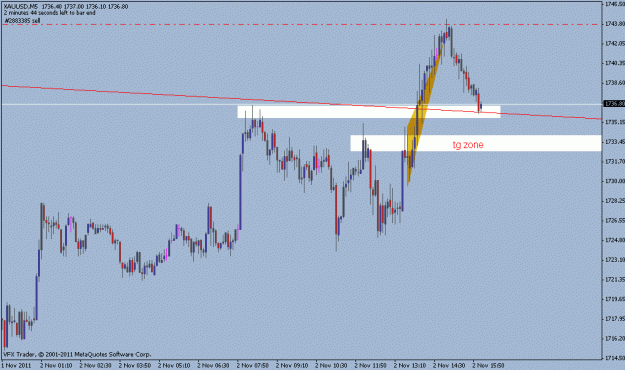The height and width of the screenshot is (370, 625).
Task: Click the MetaQuotes Software Corp. copyright text
Action: 77,354
